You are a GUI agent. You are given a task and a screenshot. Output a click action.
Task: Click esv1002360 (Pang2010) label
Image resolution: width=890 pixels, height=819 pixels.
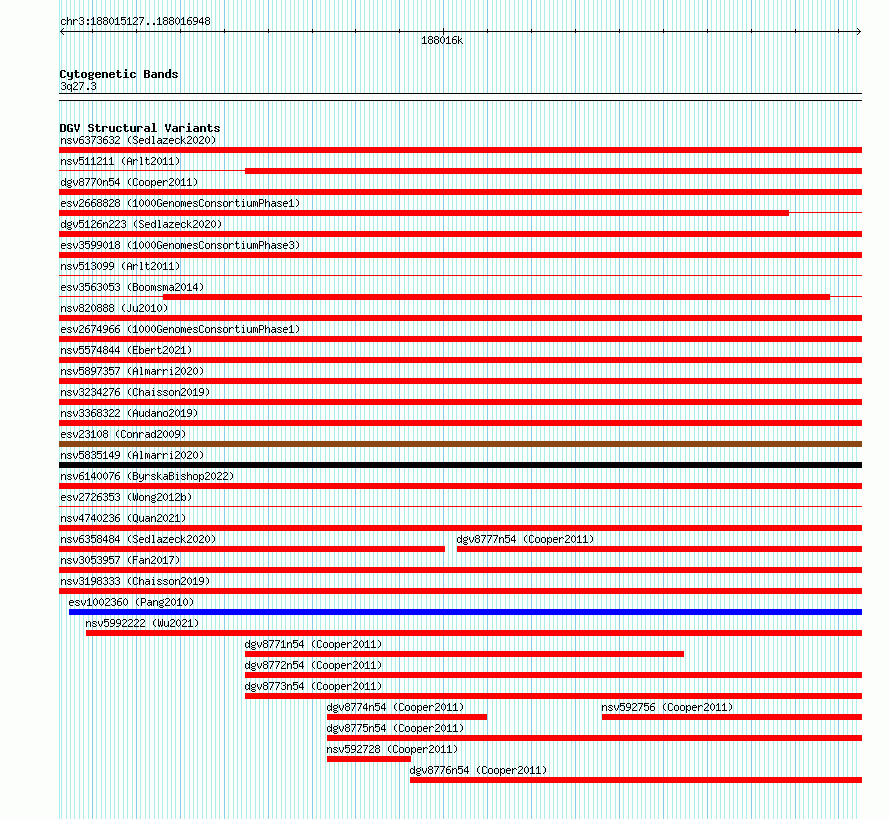tap(131, 602)
